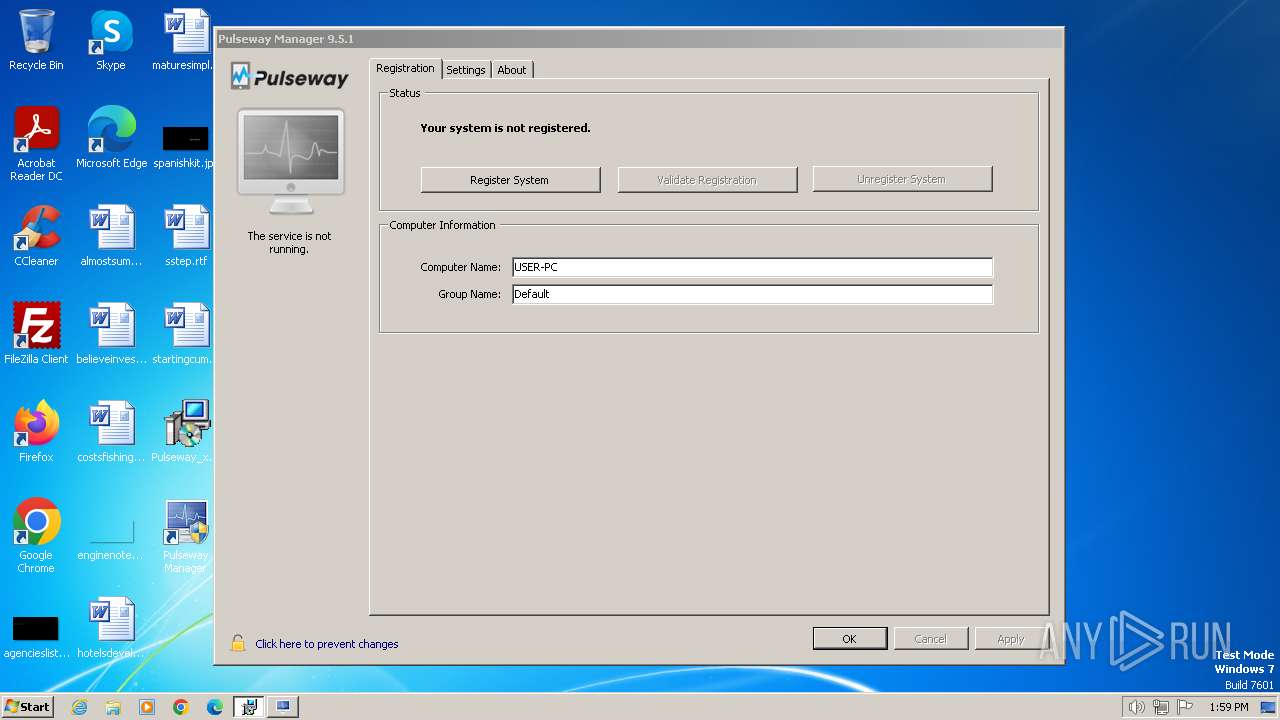Viewport: 1280px width, 720px height.
Task: Click the Pulseway logo
Action: tap(290, 77)
